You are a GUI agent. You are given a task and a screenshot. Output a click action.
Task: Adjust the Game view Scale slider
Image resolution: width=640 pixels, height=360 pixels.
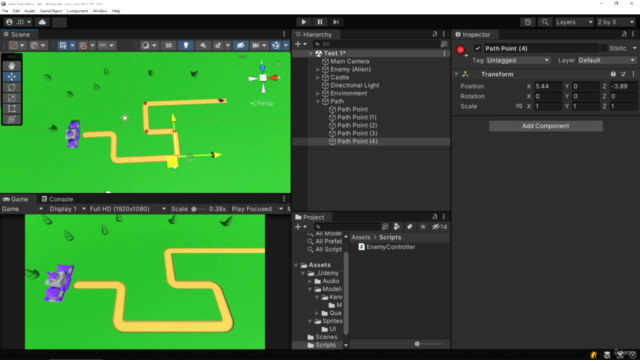[199, 209]
